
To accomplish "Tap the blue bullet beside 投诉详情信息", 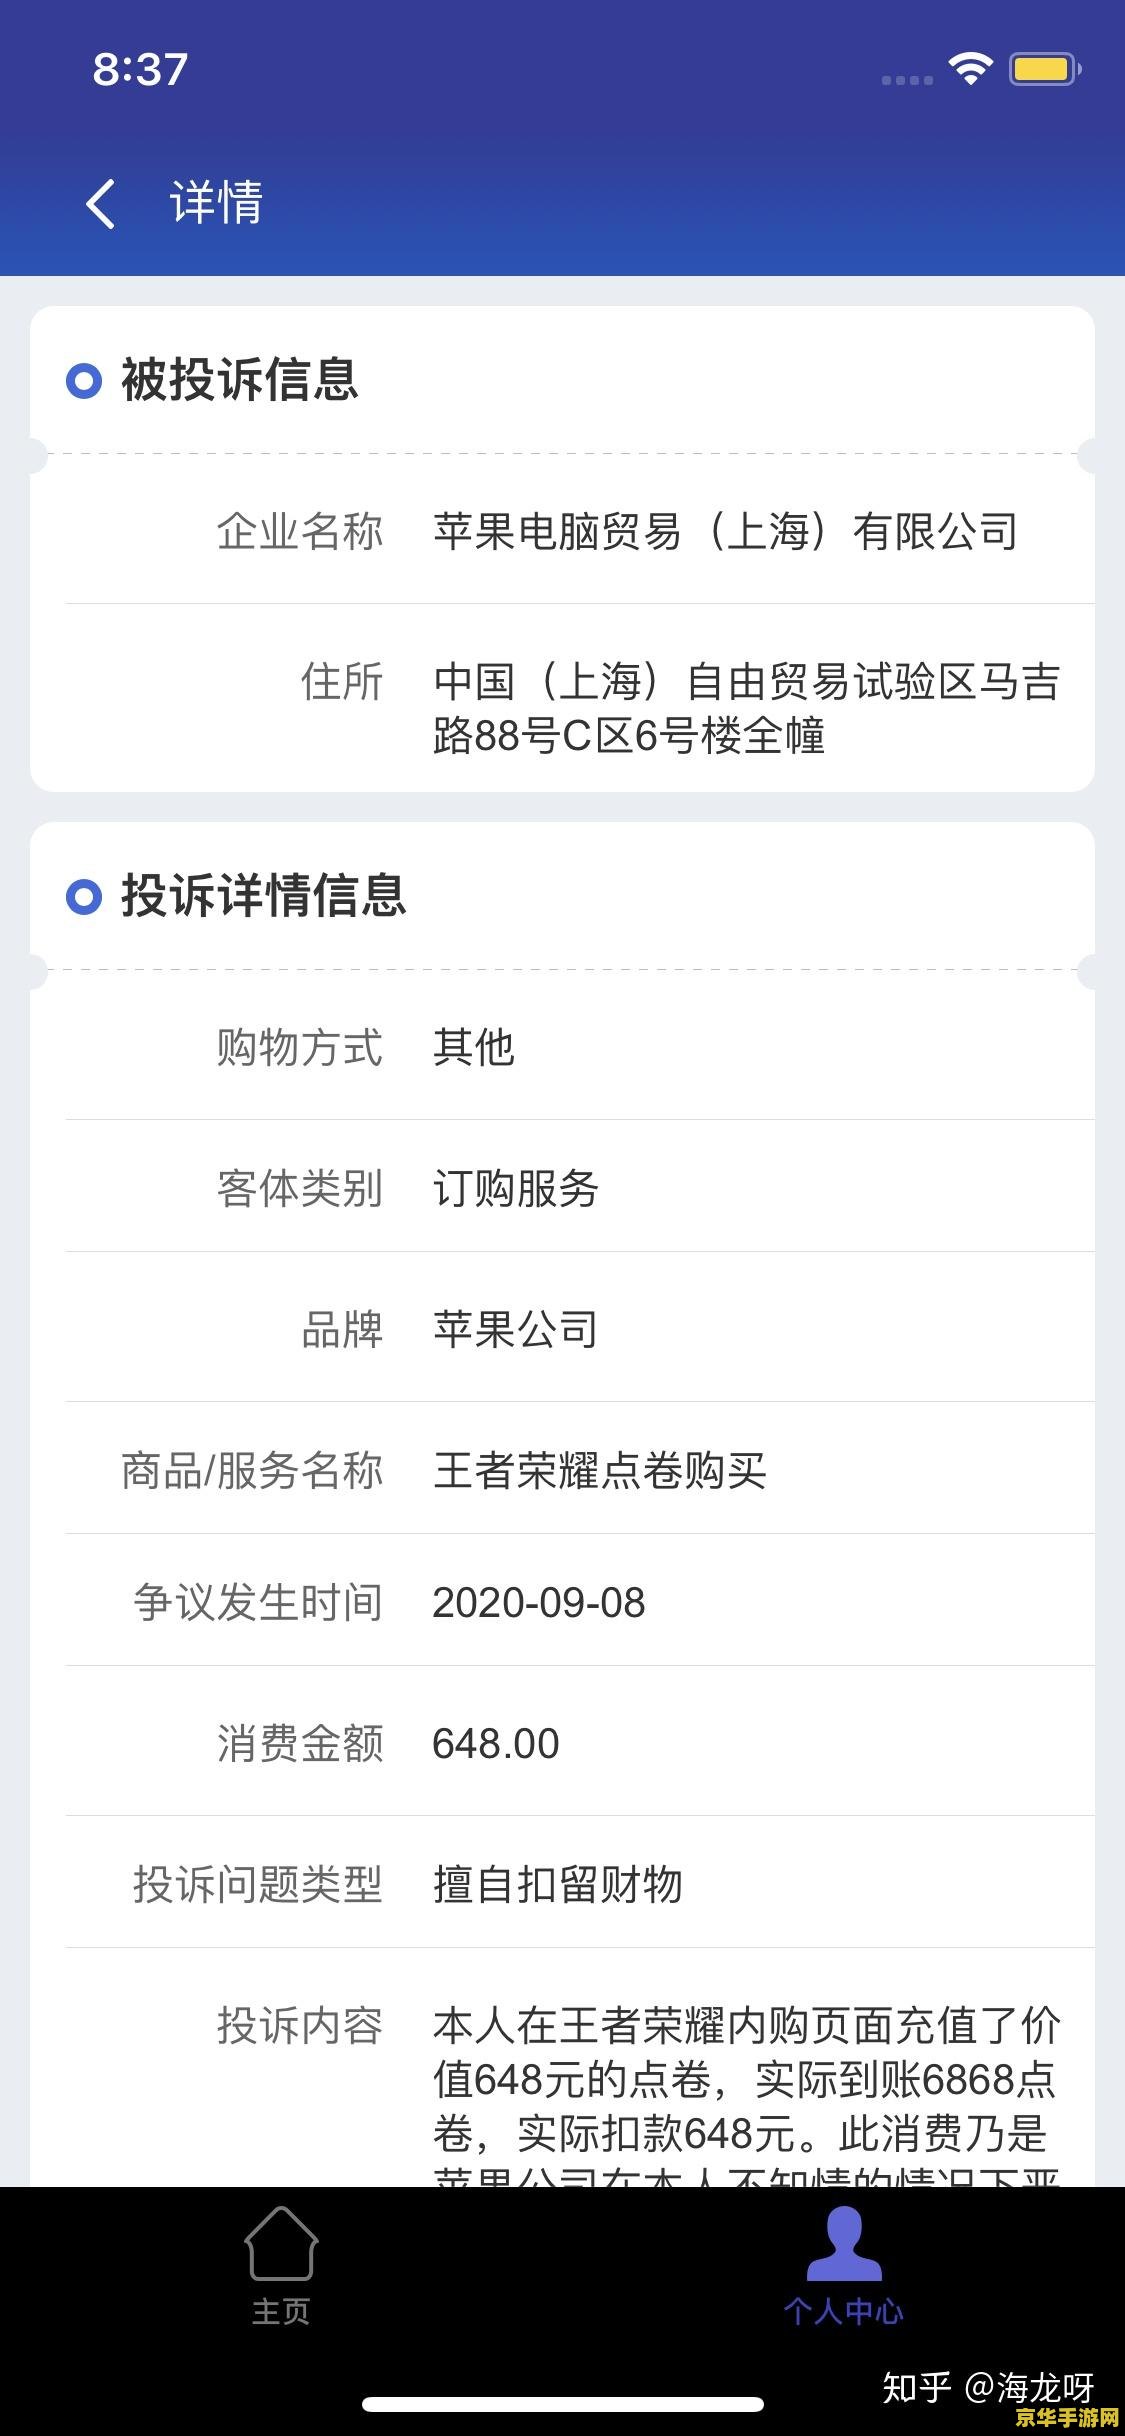I will (x=84, y=896).
